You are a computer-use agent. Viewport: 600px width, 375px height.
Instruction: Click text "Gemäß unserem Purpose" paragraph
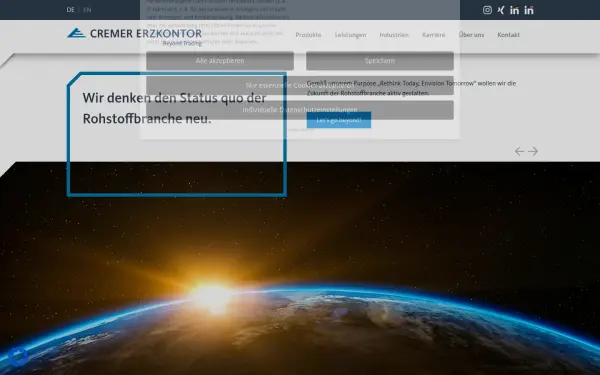coord(411,88)
